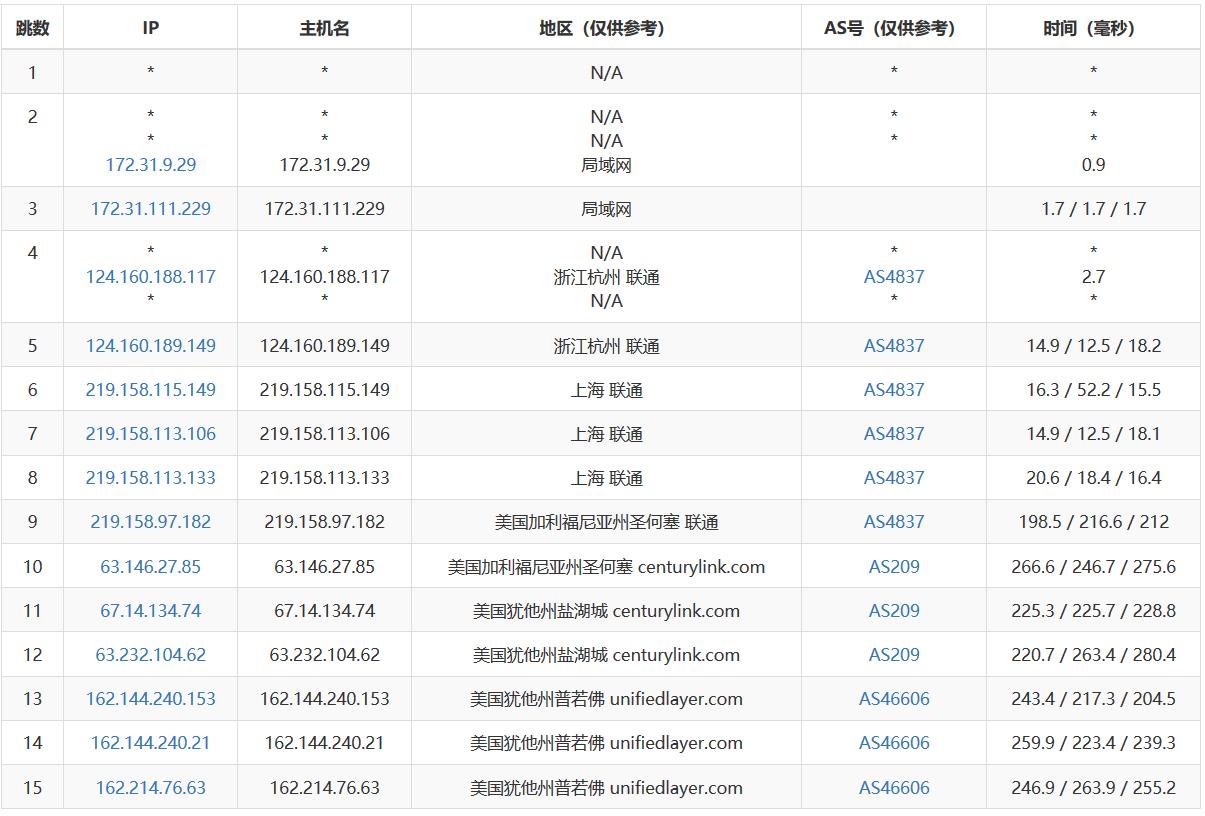Click the AS4837 link on hop 5
Screen dimensions: 1205x816
[x=893, y=345]
